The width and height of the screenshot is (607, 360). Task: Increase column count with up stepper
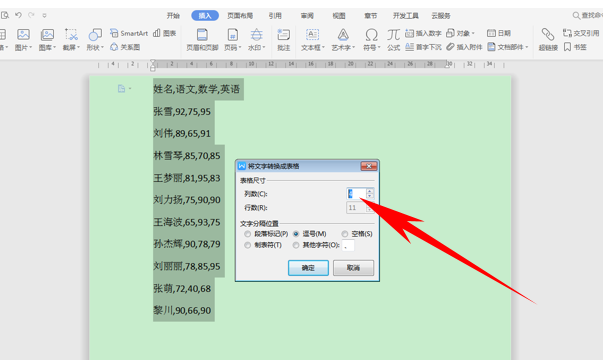(370, 191)
